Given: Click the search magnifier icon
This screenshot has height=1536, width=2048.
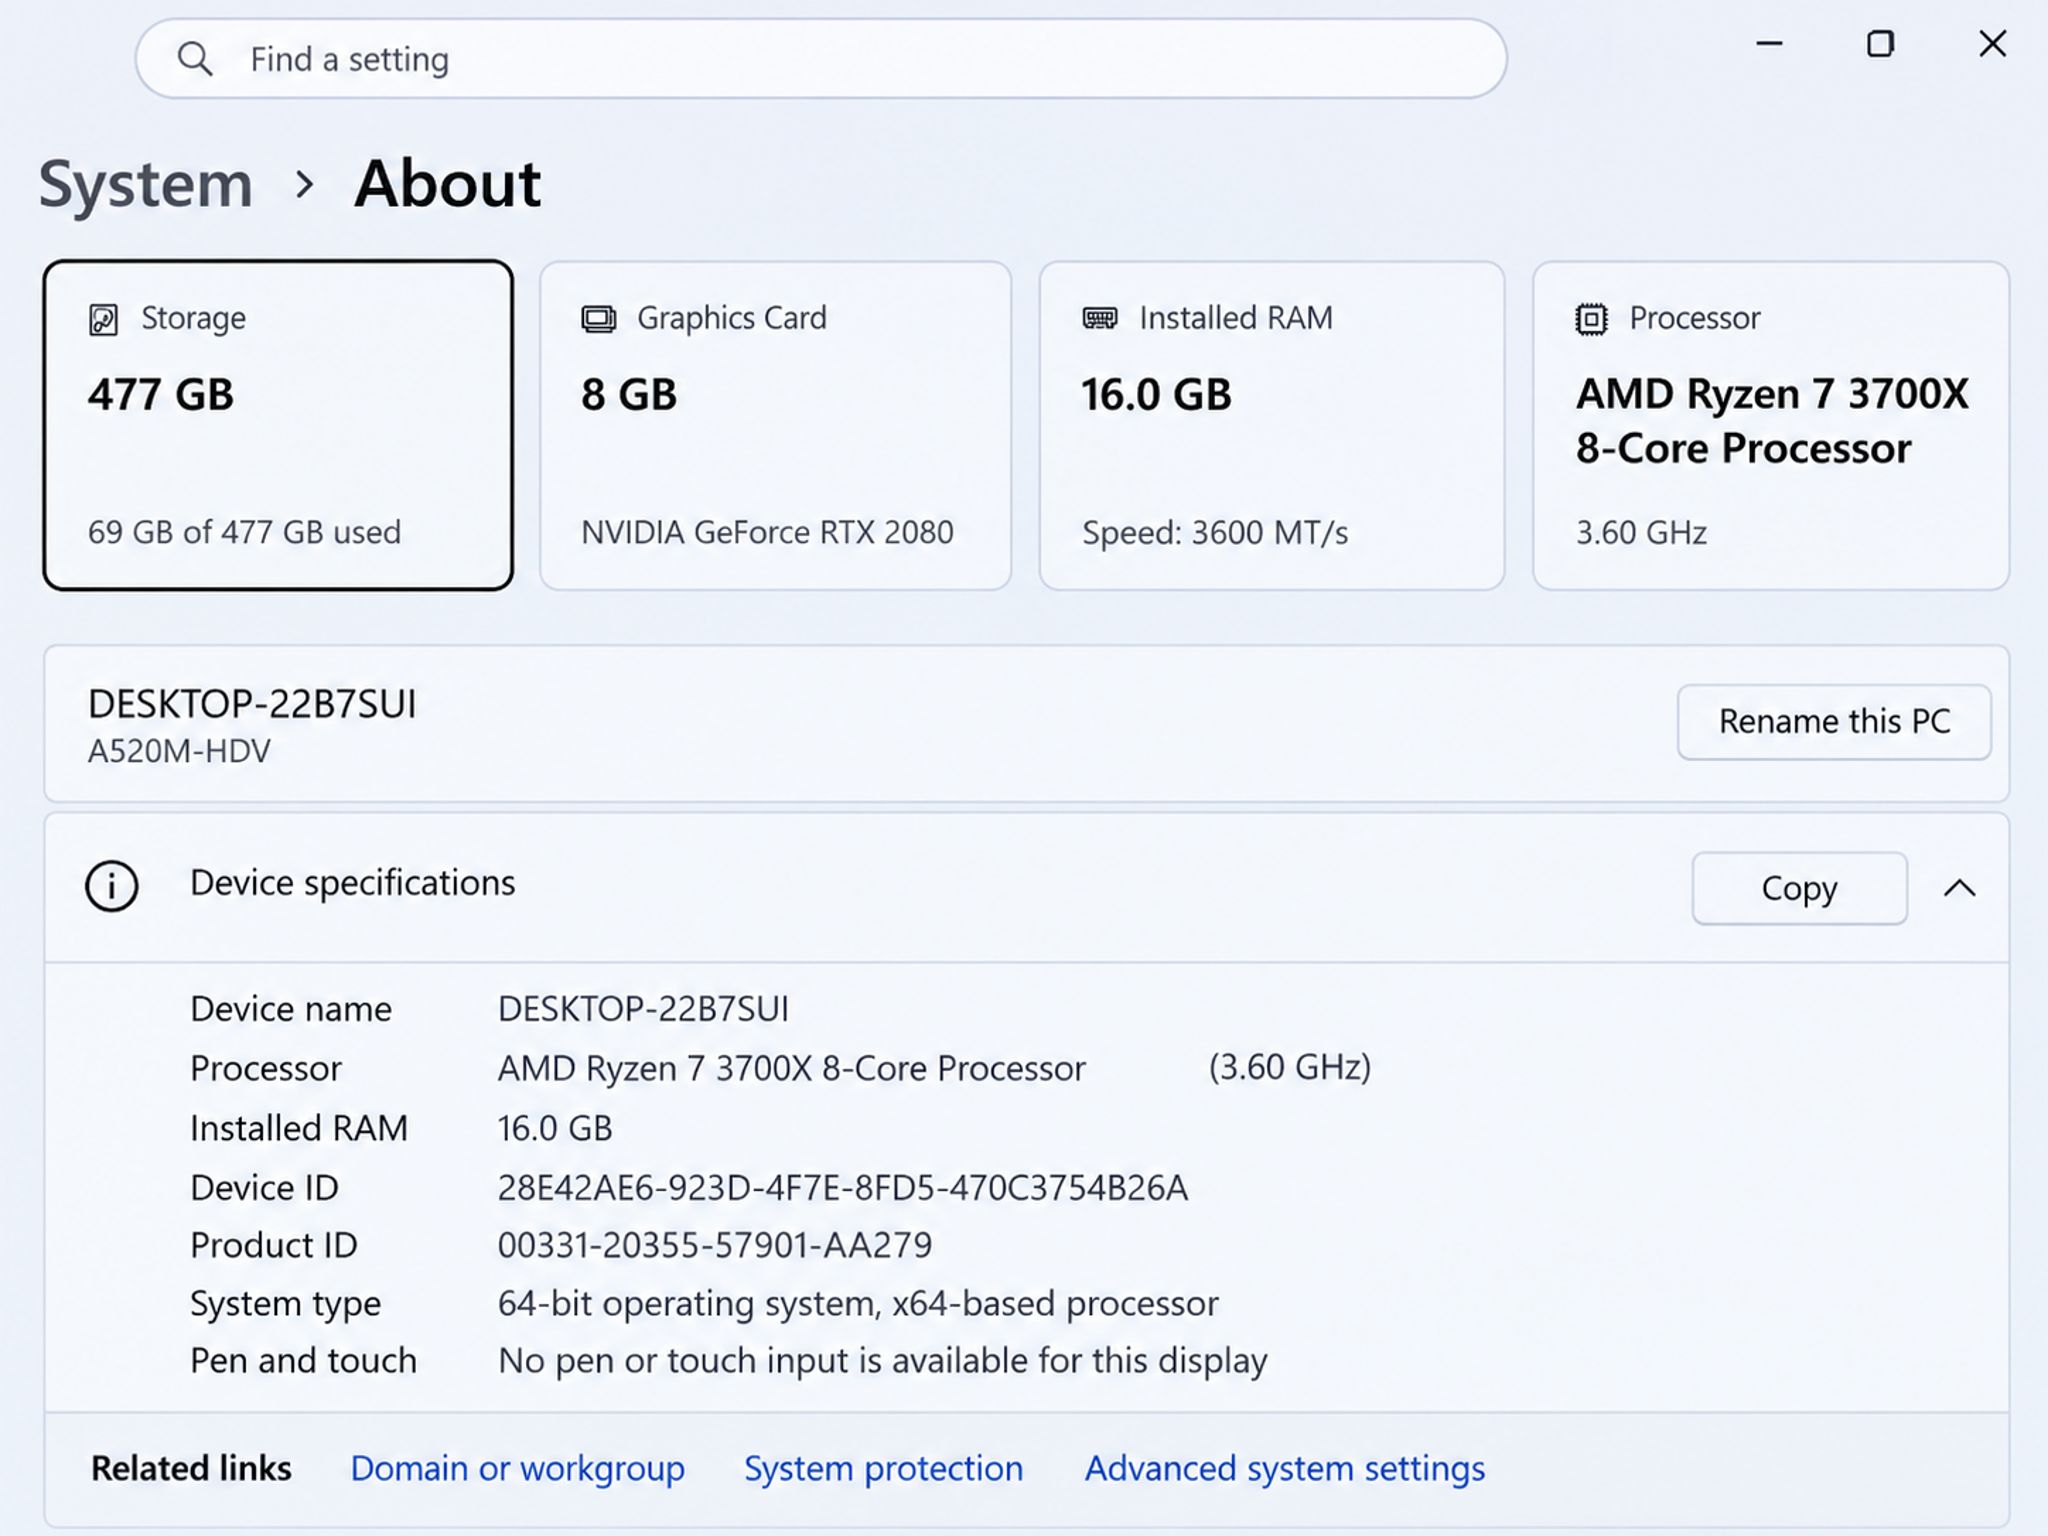Looking at the screenshot, I should tap(195, 59).
